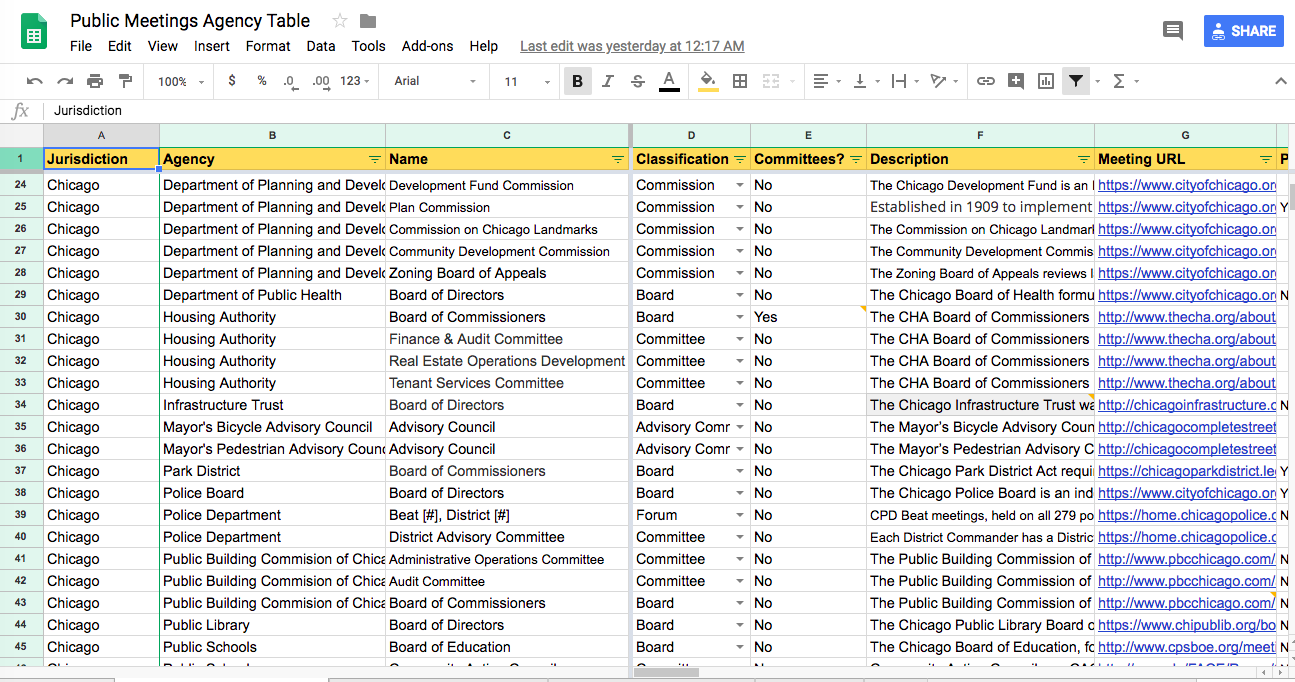Open the Add-ons menu
Image resolution: width=1295 pixels, height=682 pixels.
pos(427,46)
